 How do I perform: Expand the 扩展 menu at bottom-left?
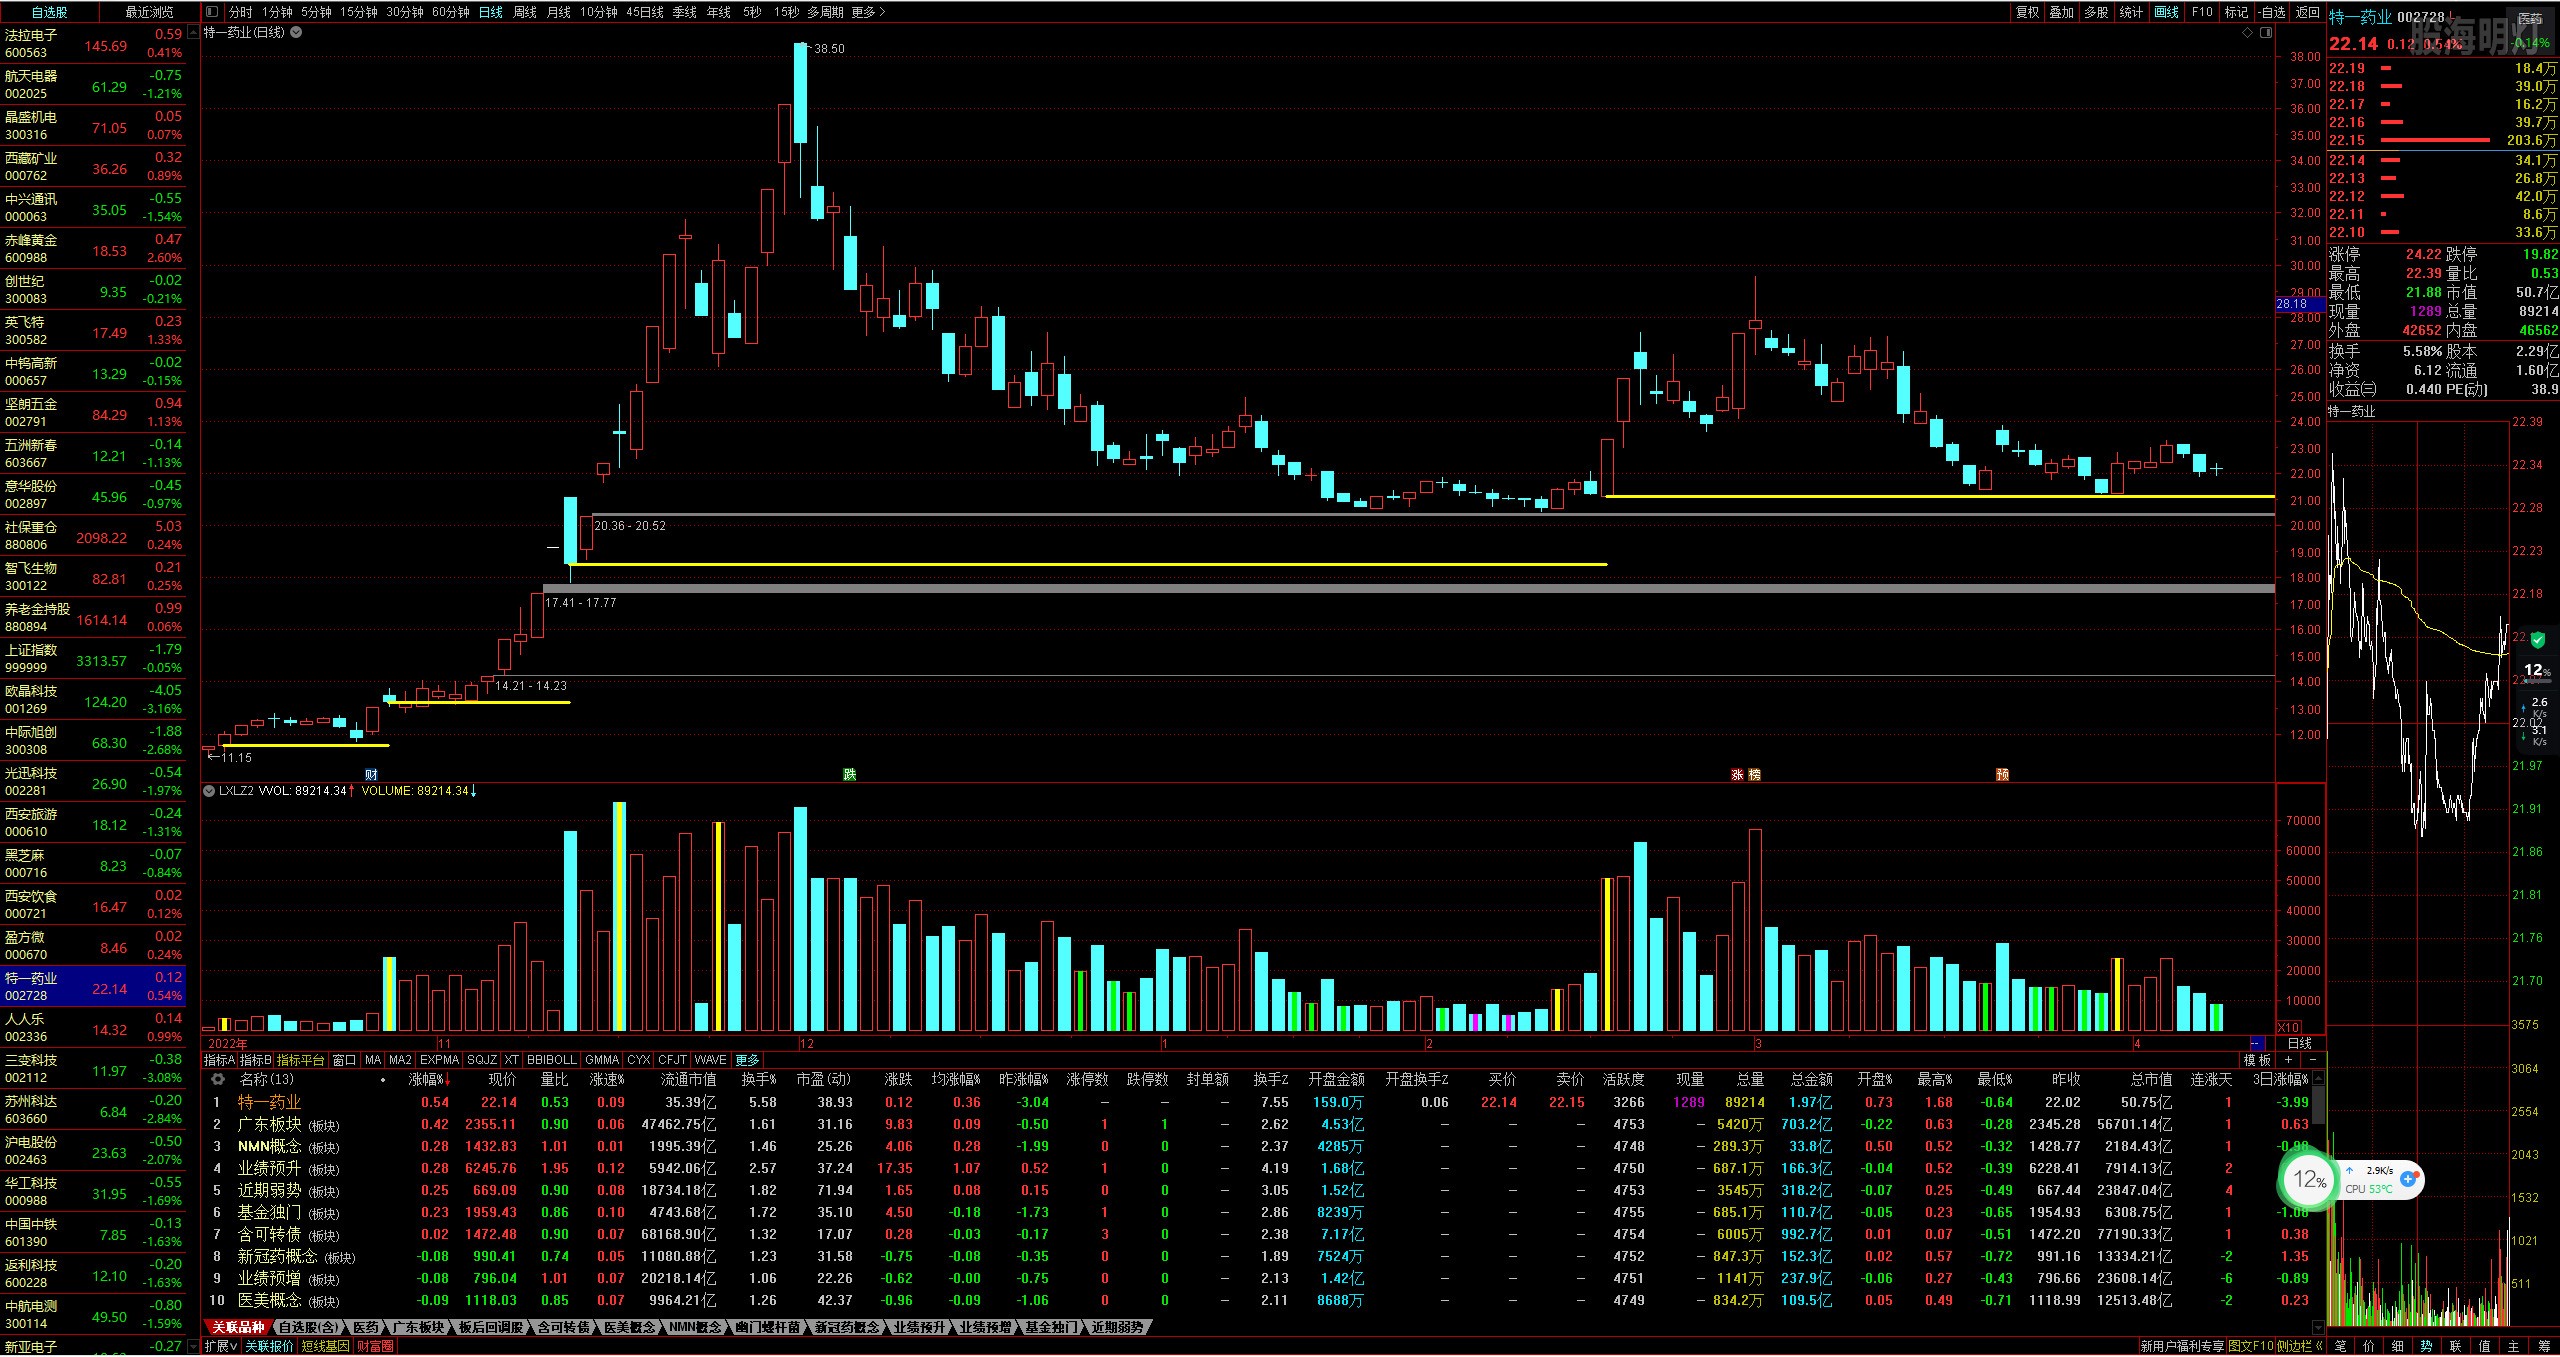tap(221, 1347)
